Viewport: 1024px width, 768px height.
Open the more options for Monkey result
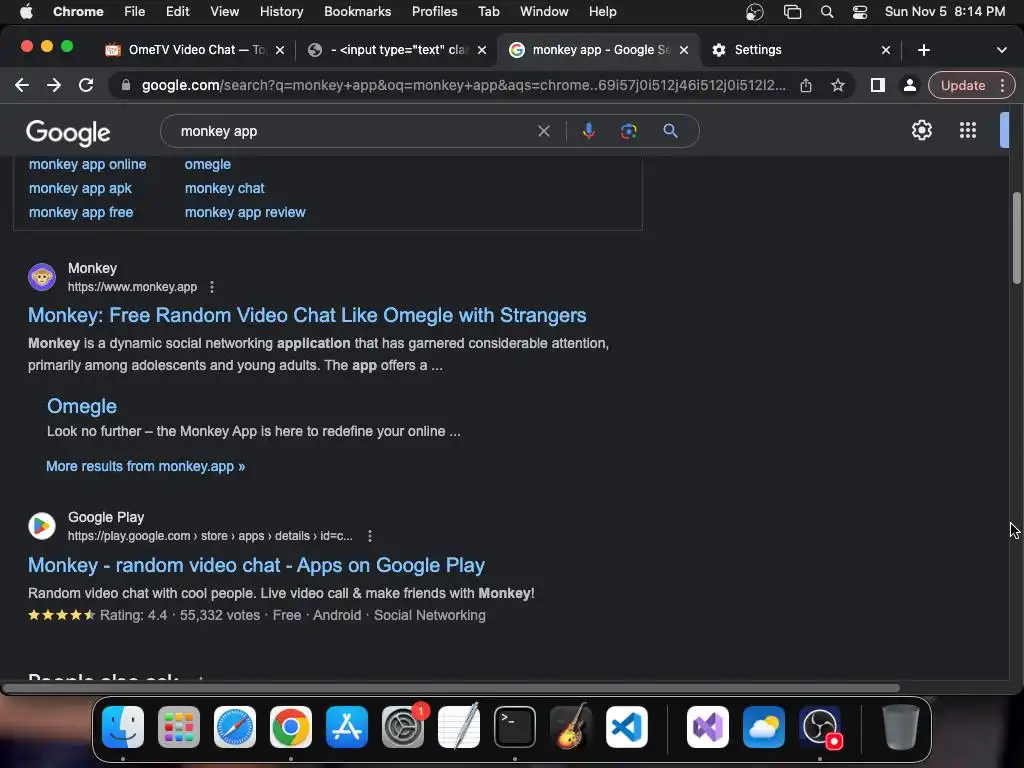pos(212,287)
